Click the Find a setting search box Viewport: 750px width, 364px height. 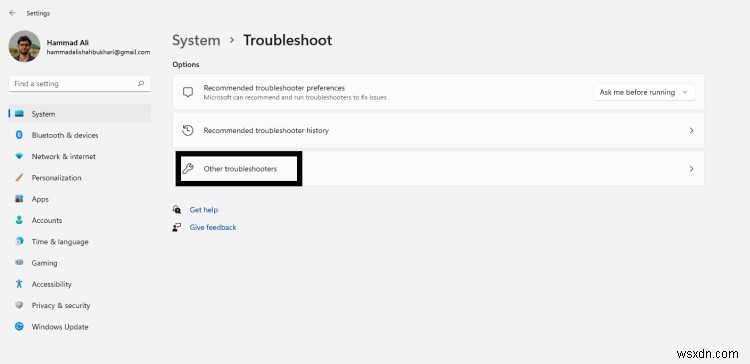[x=79, y=84]
